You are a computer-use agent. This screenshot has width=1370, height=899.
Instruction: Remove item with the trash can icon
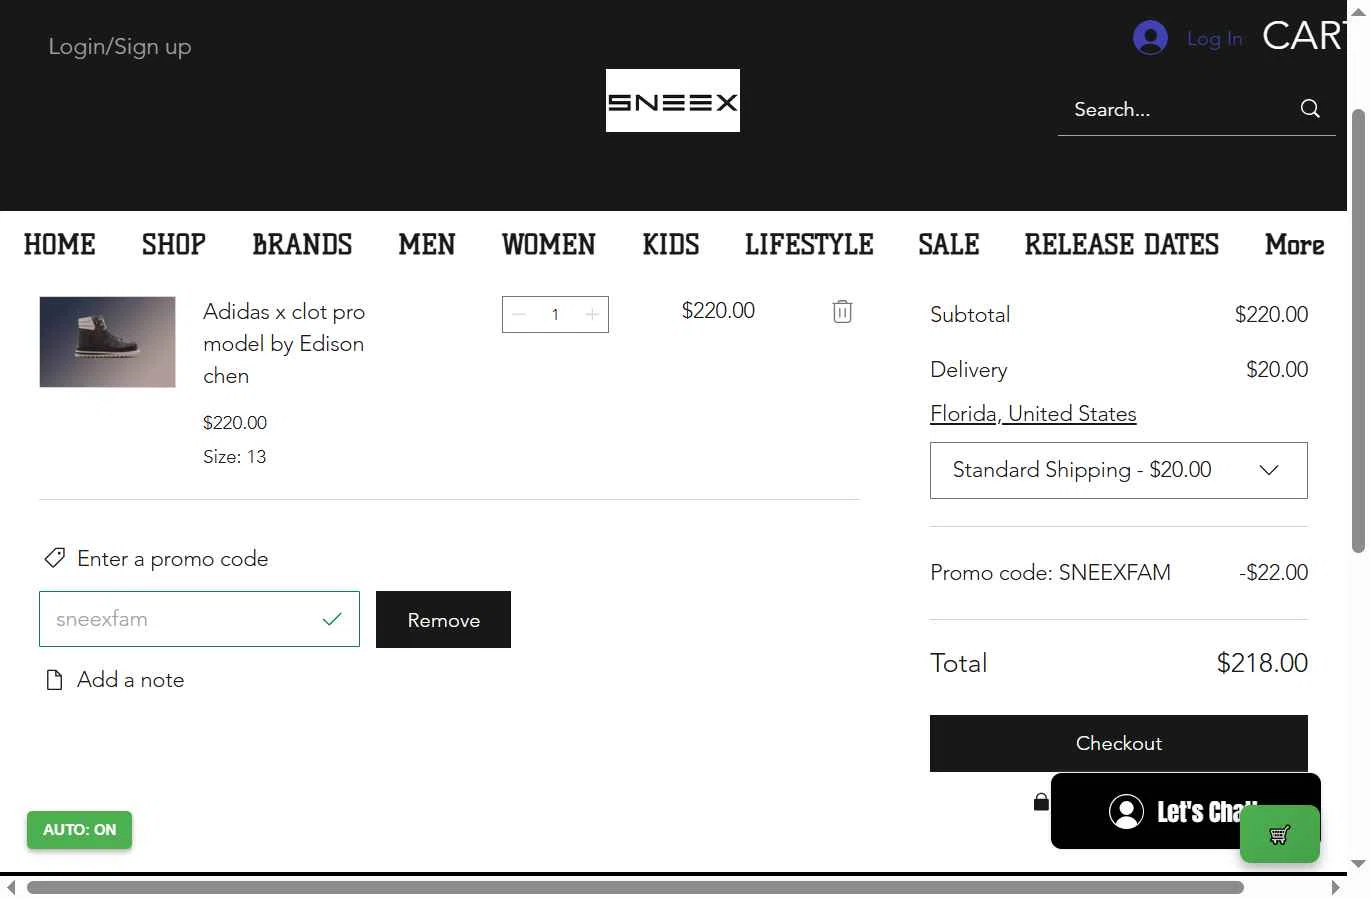tap(842, 311)
